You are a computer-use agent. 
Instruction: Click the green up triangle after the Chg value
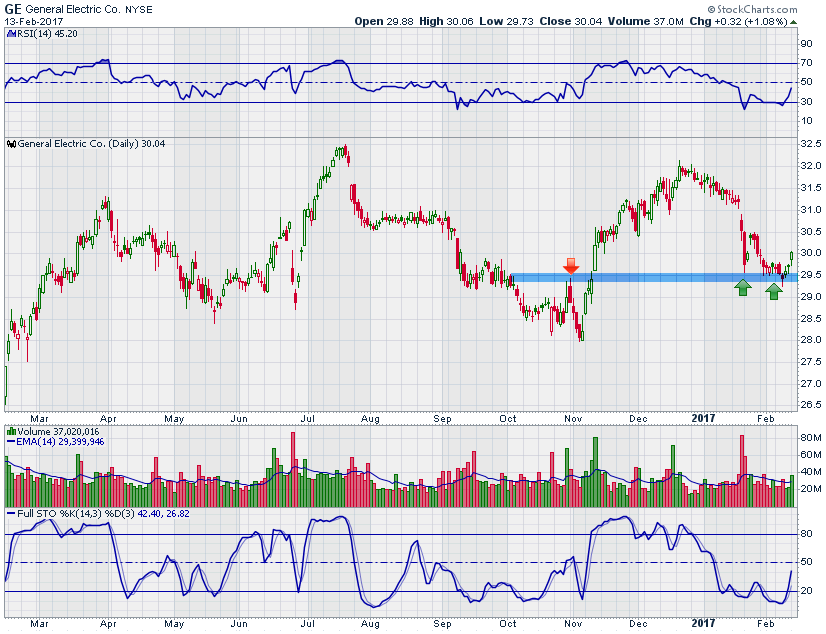click(x=793, y=22)
